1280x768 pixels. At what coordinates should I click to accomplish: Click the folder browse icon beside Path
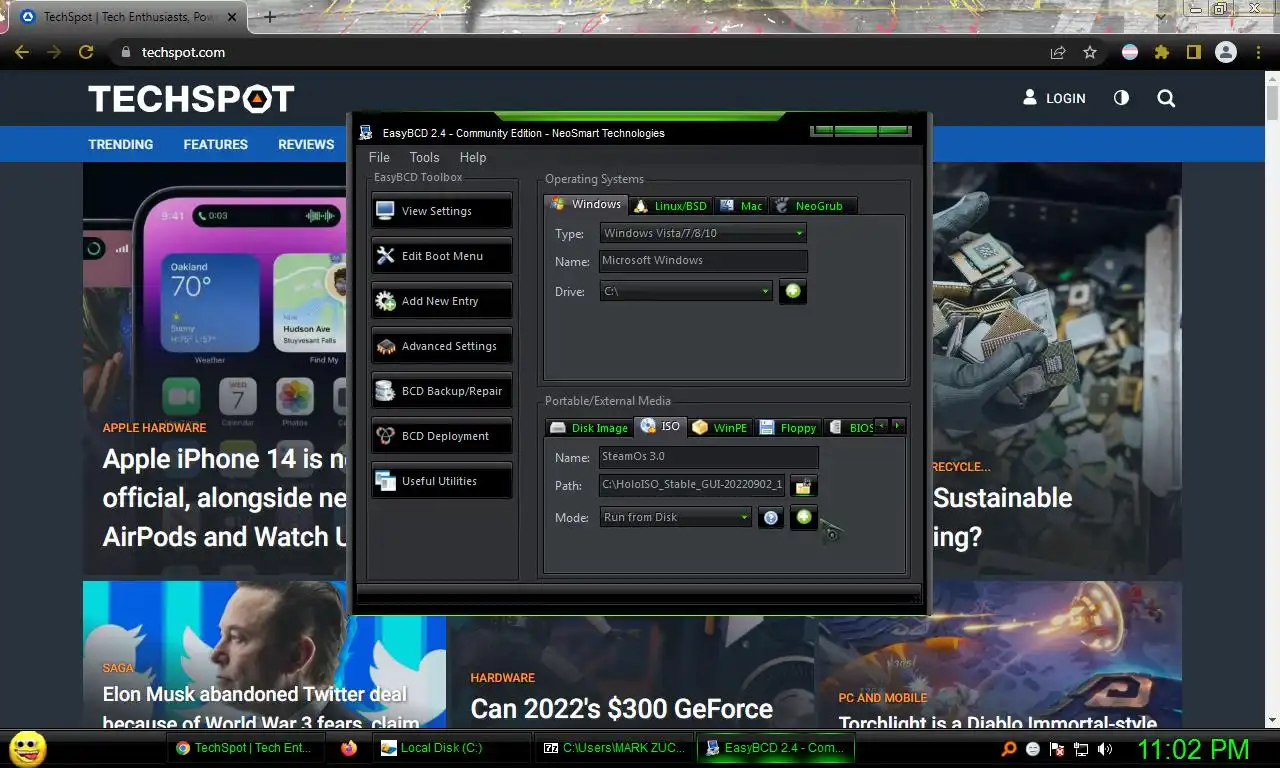point(804,486)
